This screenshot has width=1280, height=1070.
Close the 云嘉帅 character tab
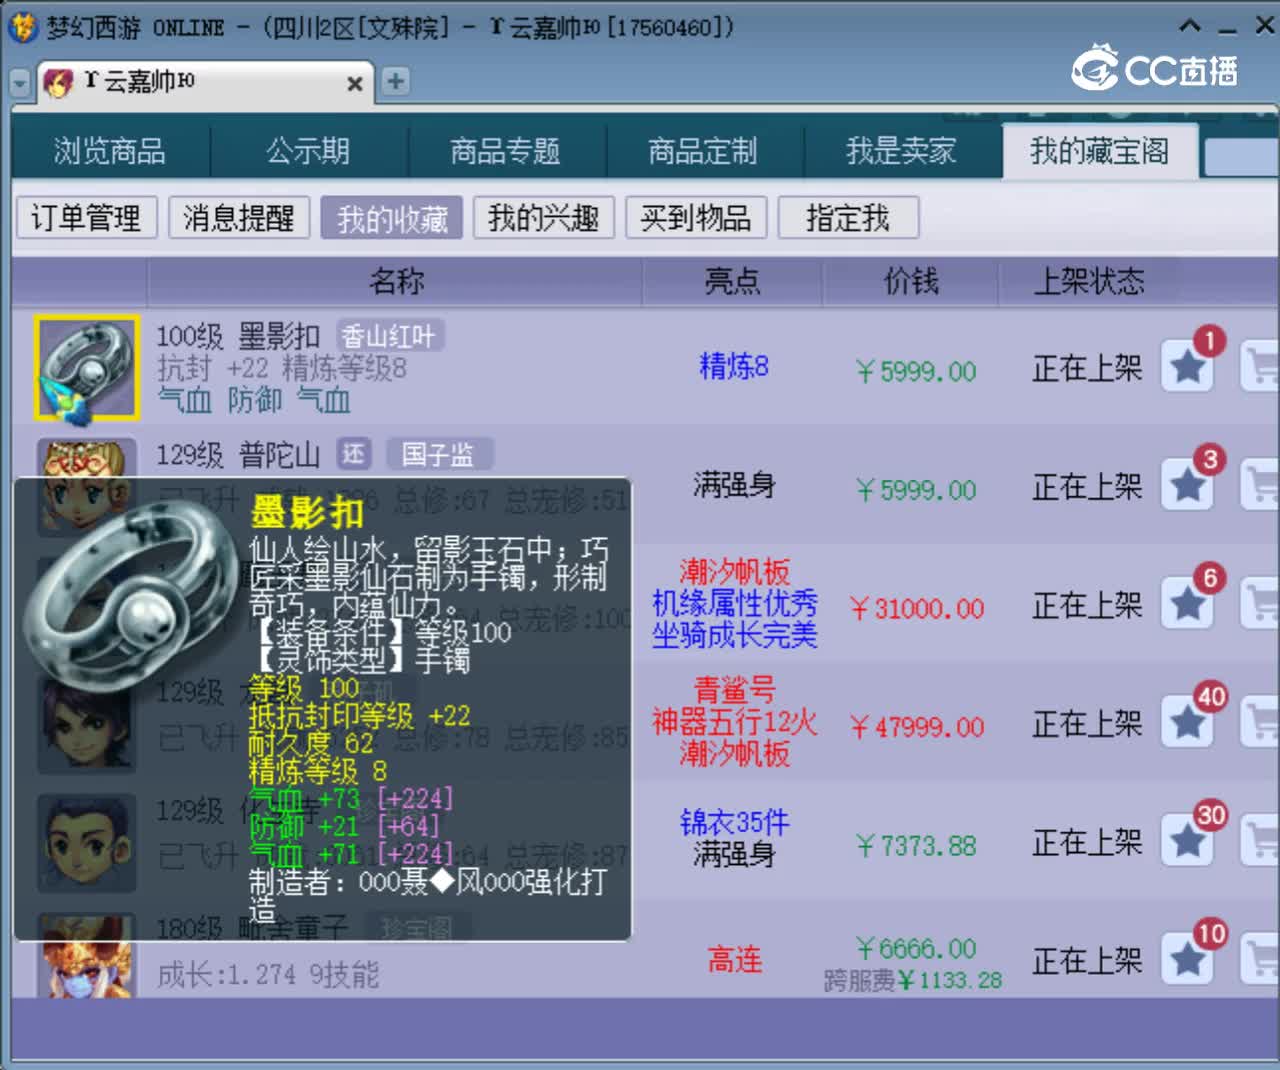354,83
